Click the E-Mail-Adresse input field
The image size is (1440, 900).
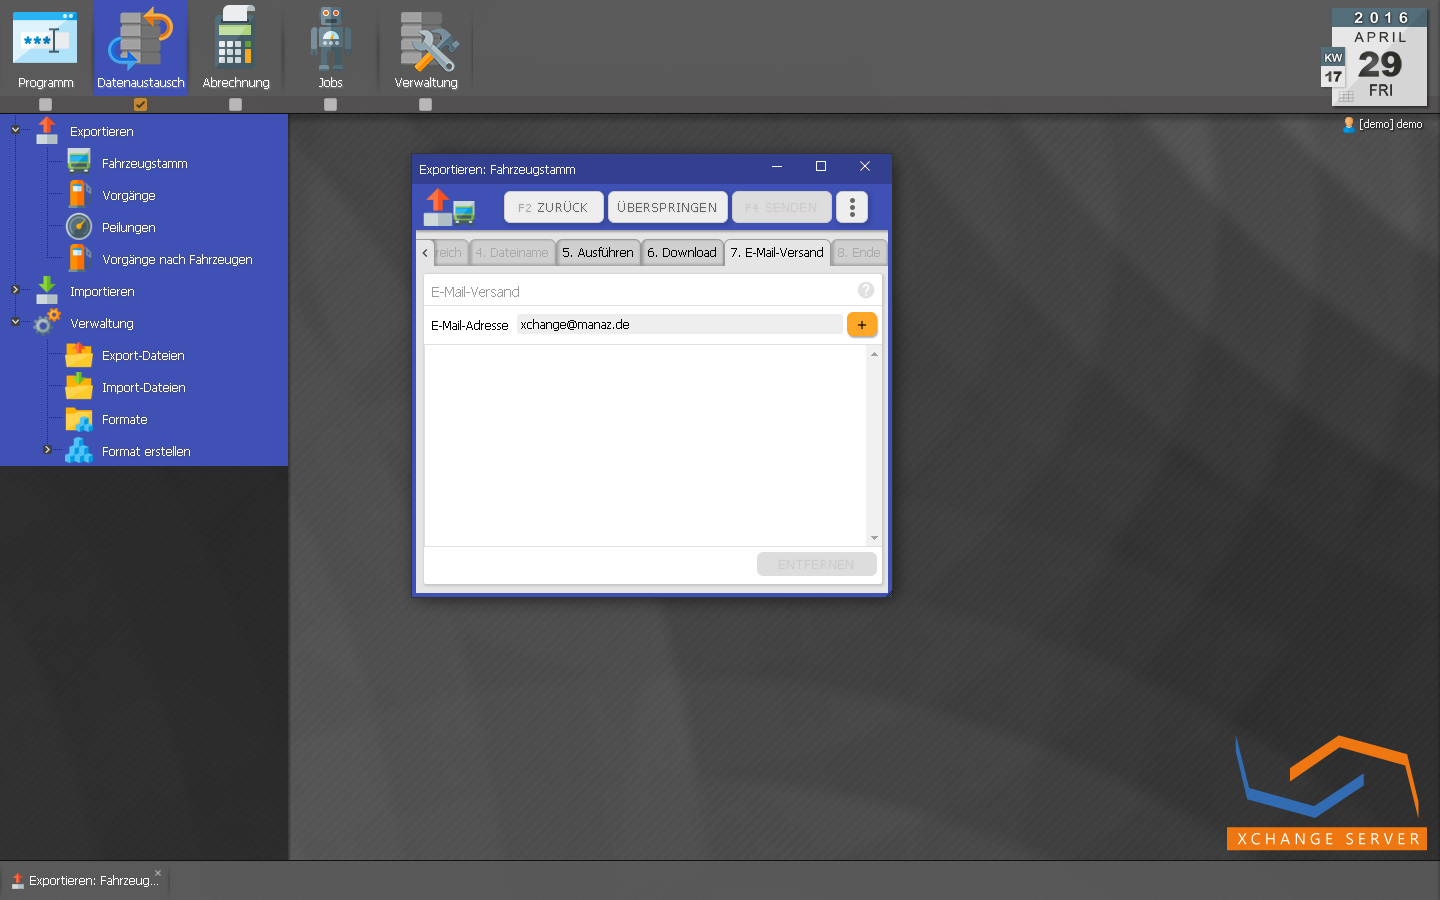click(680, 325)
